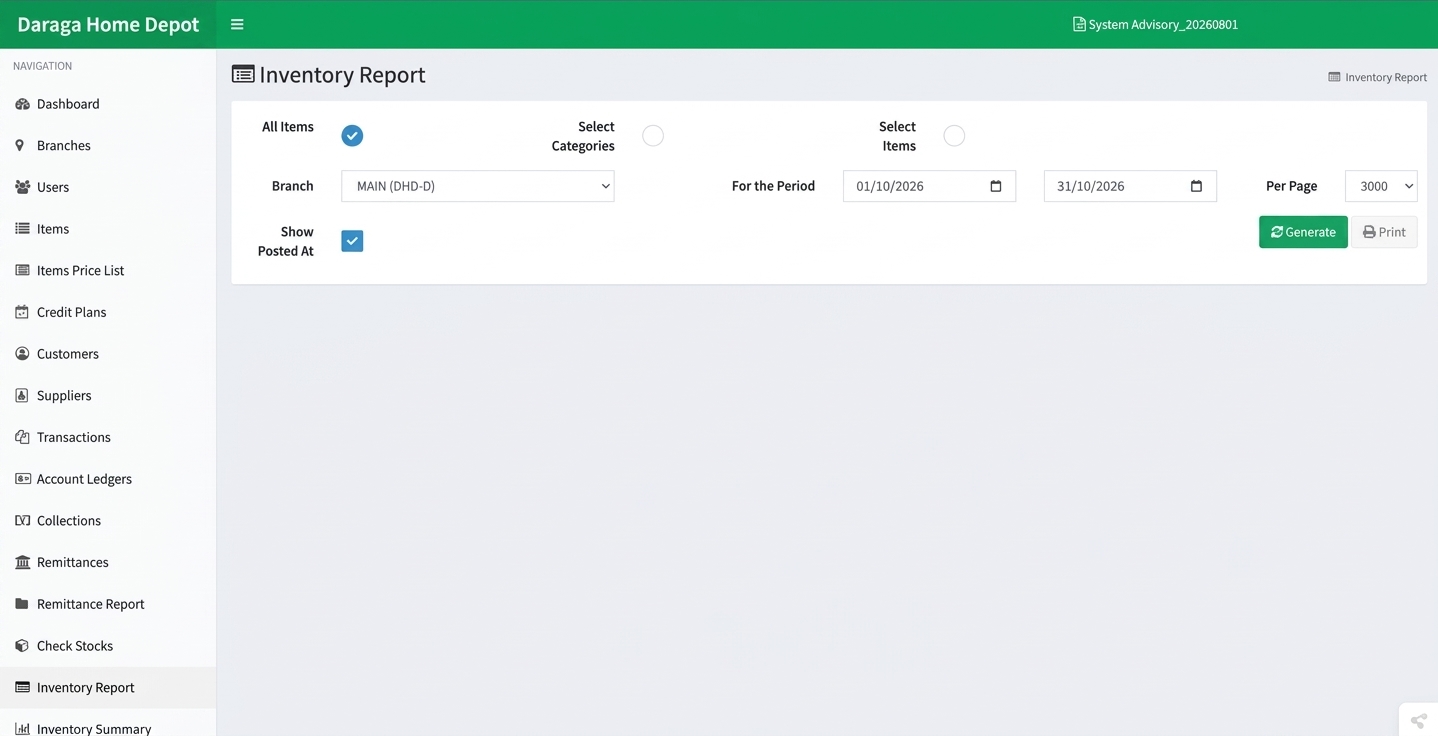Open the Credit Plans menu item

click(x=108, y=312)
